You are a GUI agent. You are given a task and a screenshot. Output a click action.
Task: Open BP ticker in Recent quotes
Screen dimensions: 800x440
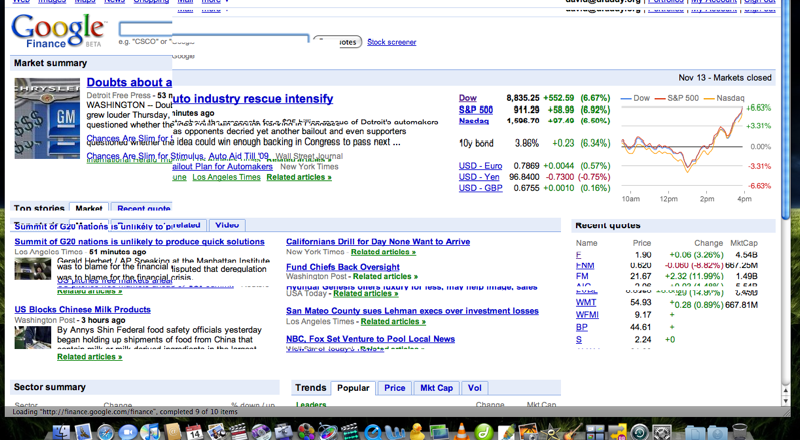[x=582, y=327]
